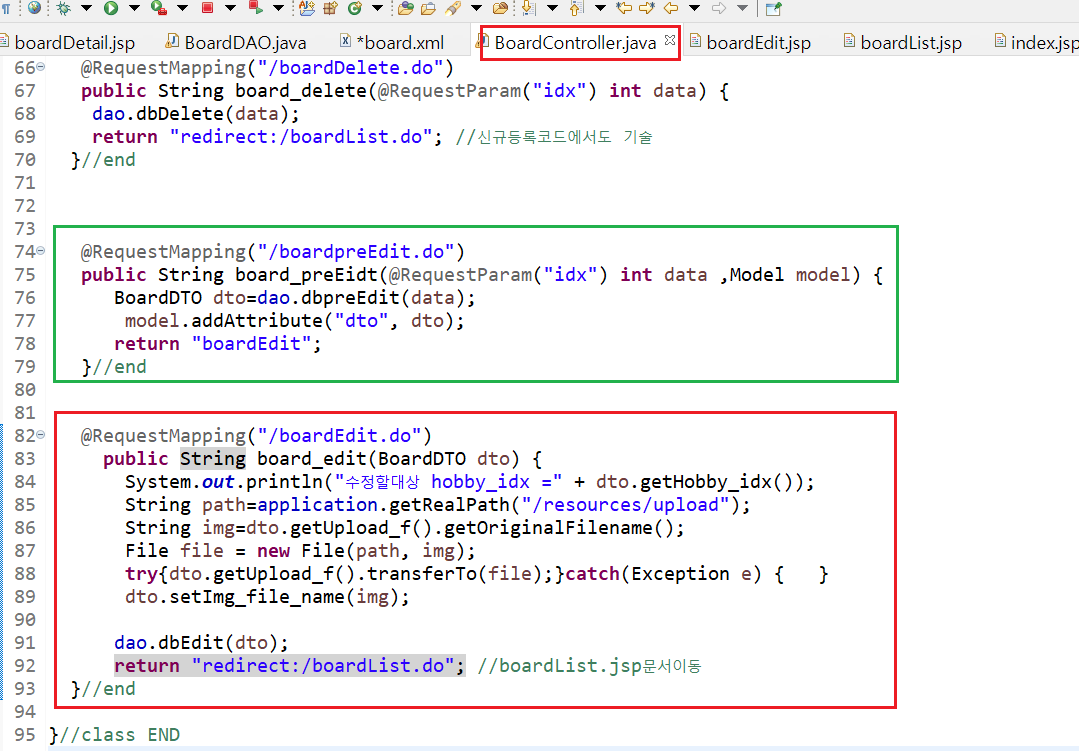The image size is (1079, 751).
Task: Click "redirect:/boardList.do" on line 92
Action: click(x=323, y=666)
